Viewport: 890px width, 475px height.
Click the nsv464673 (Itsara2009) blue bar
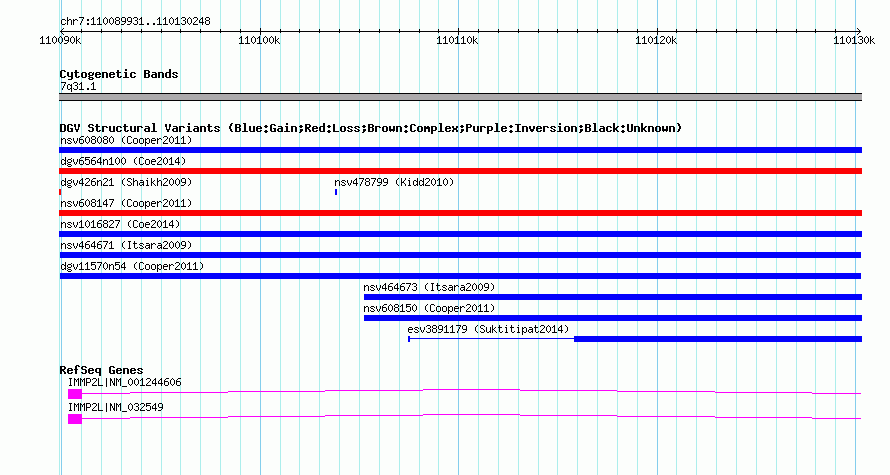pyautogui.click(x=613, y=297)
